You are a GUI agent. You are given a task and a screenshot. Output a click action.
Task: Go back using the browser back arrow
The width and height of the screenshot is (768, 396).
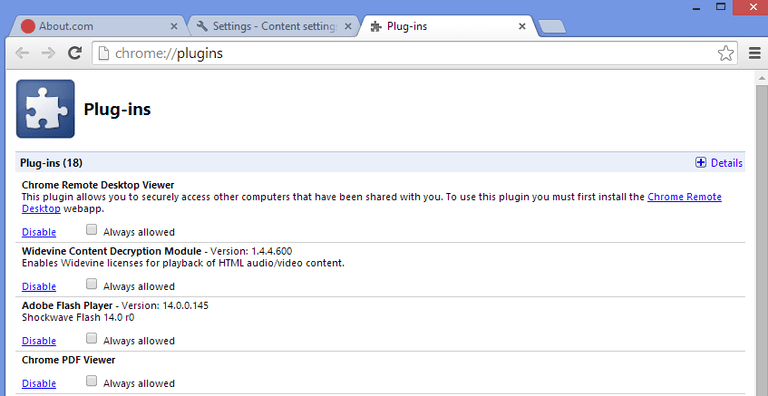click(22, 53)
